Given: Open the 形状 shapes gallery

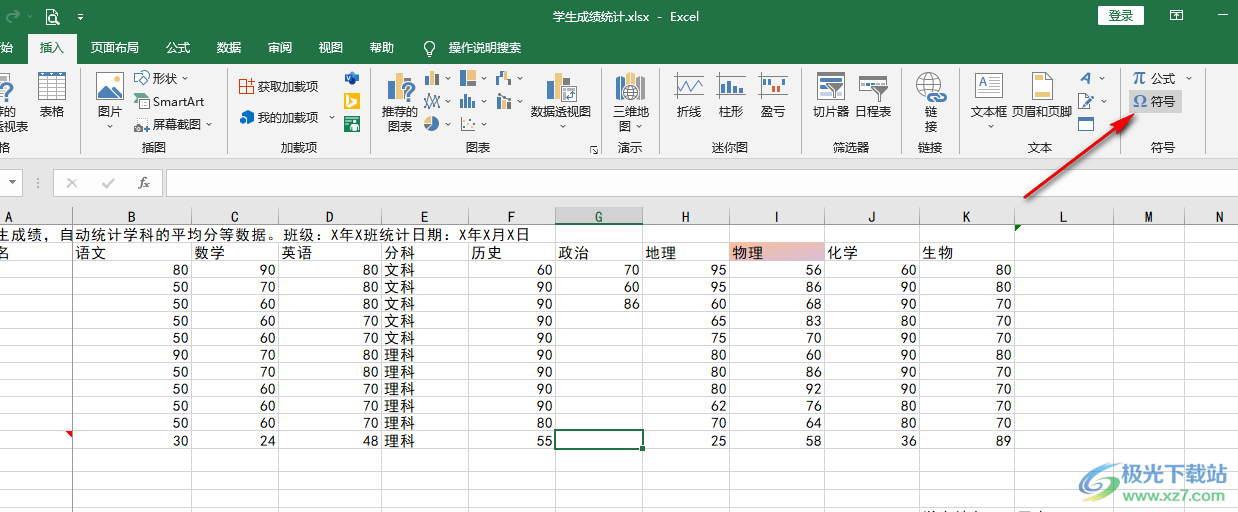Looking at the screenshot, I should tap(160, 78).
